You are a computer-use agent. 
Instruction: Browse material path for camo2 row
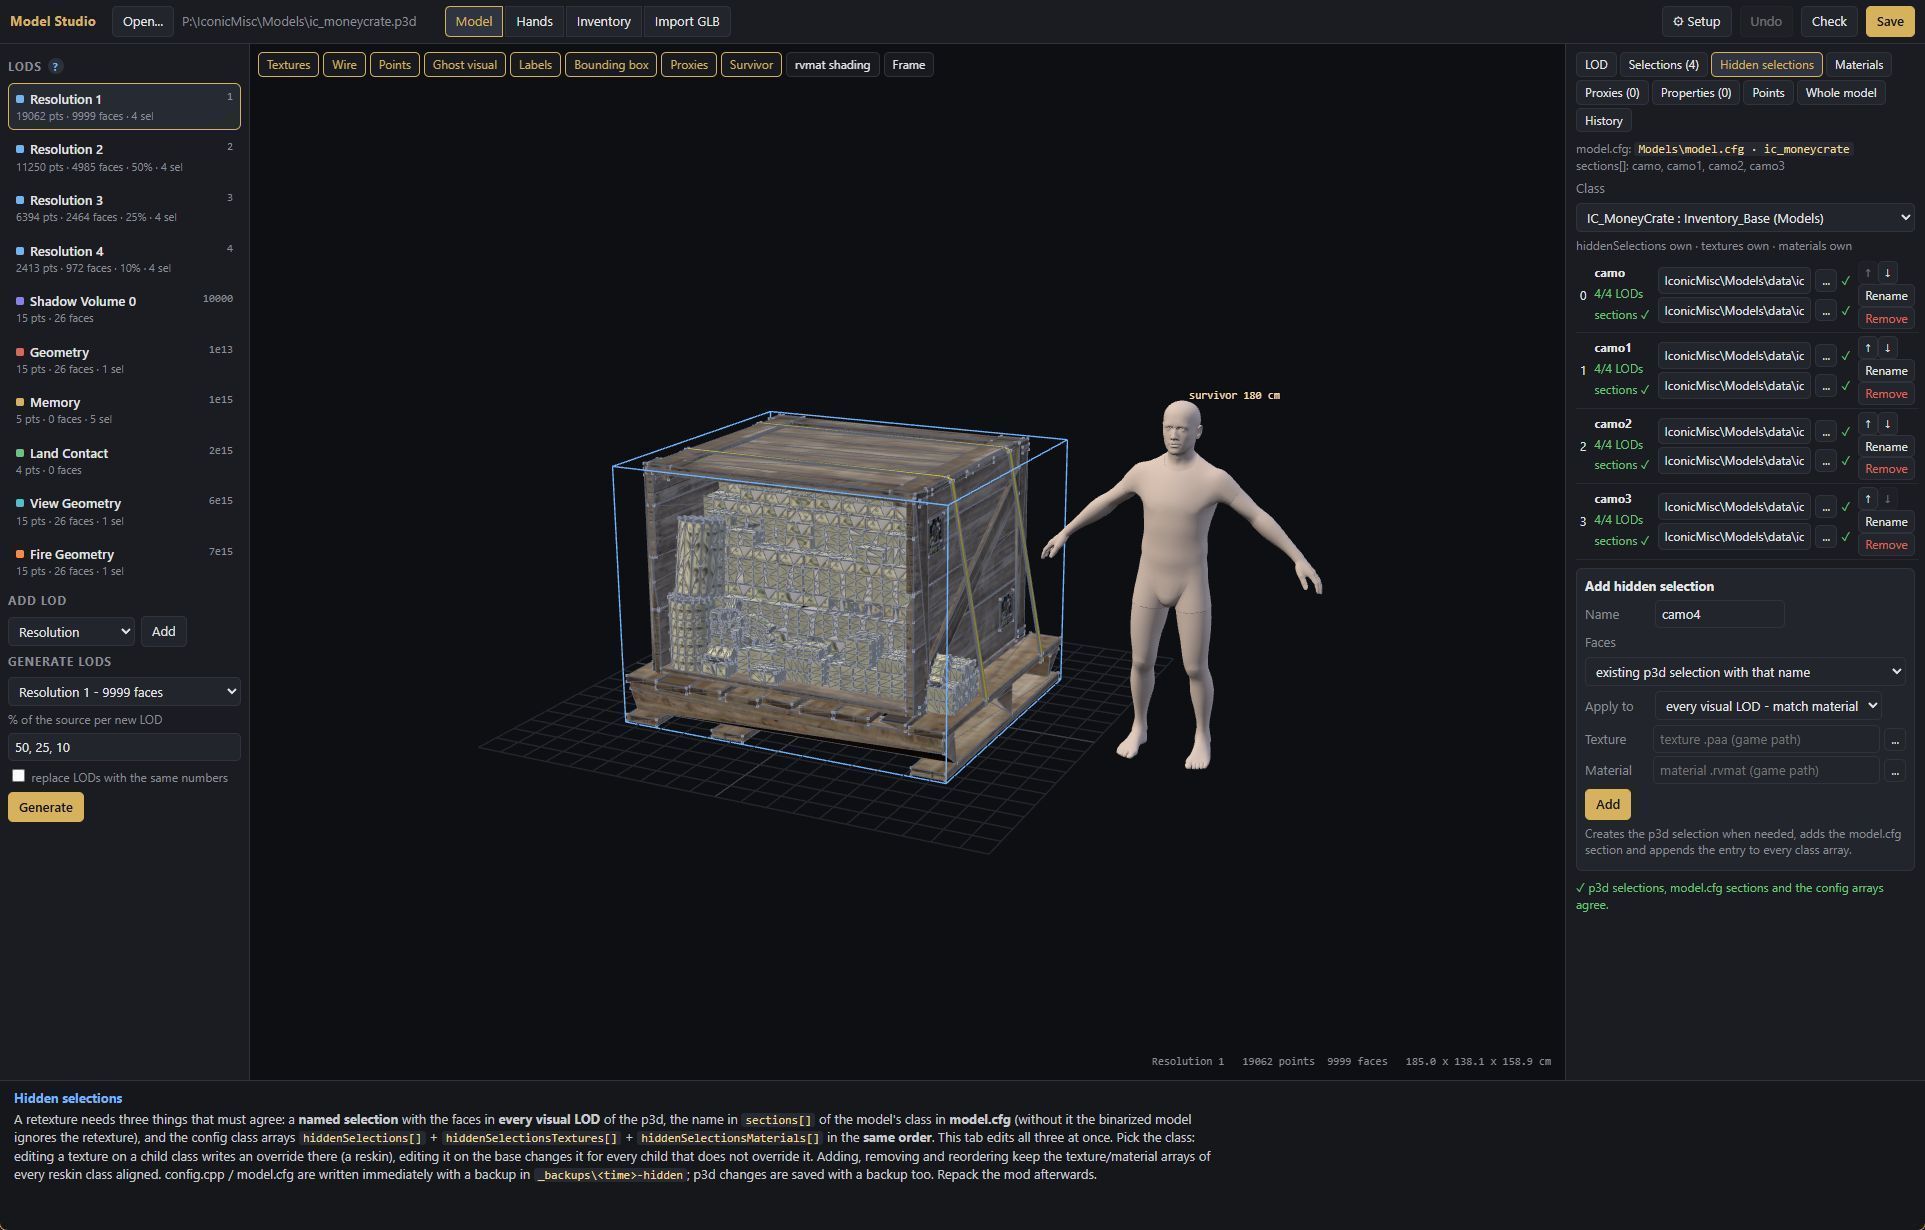click(x=1825, y=461)
